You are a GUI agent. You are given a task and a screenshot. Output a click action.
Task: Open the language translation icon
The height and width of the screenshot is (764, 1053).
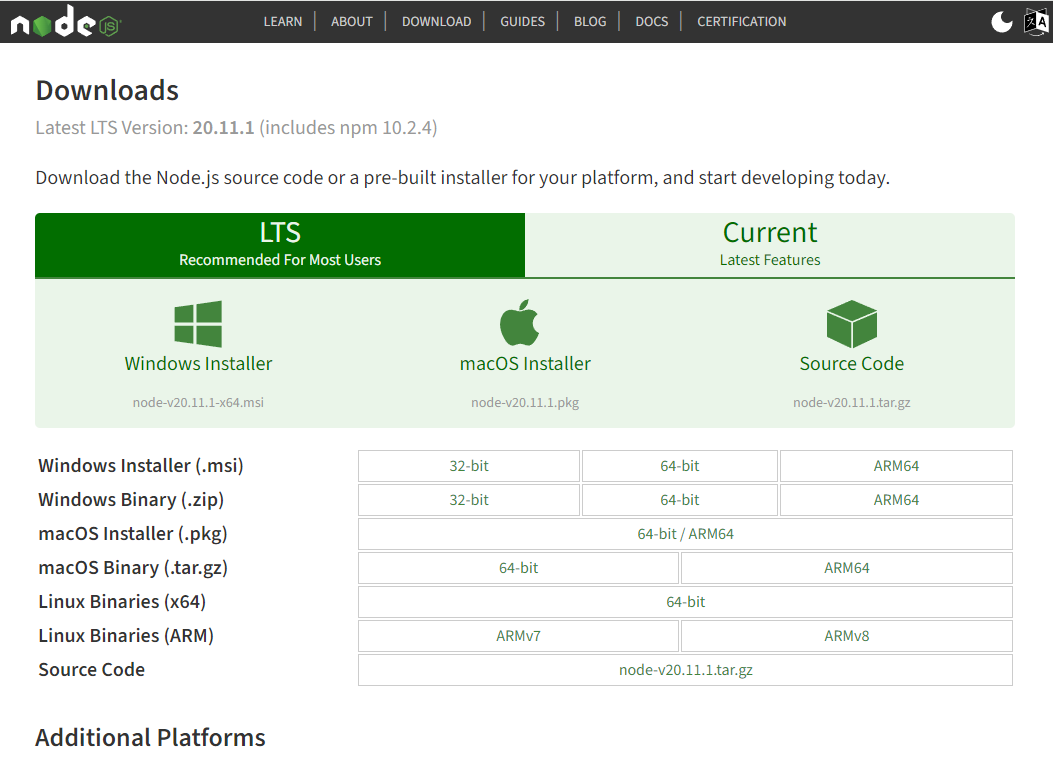(1036, 21)
